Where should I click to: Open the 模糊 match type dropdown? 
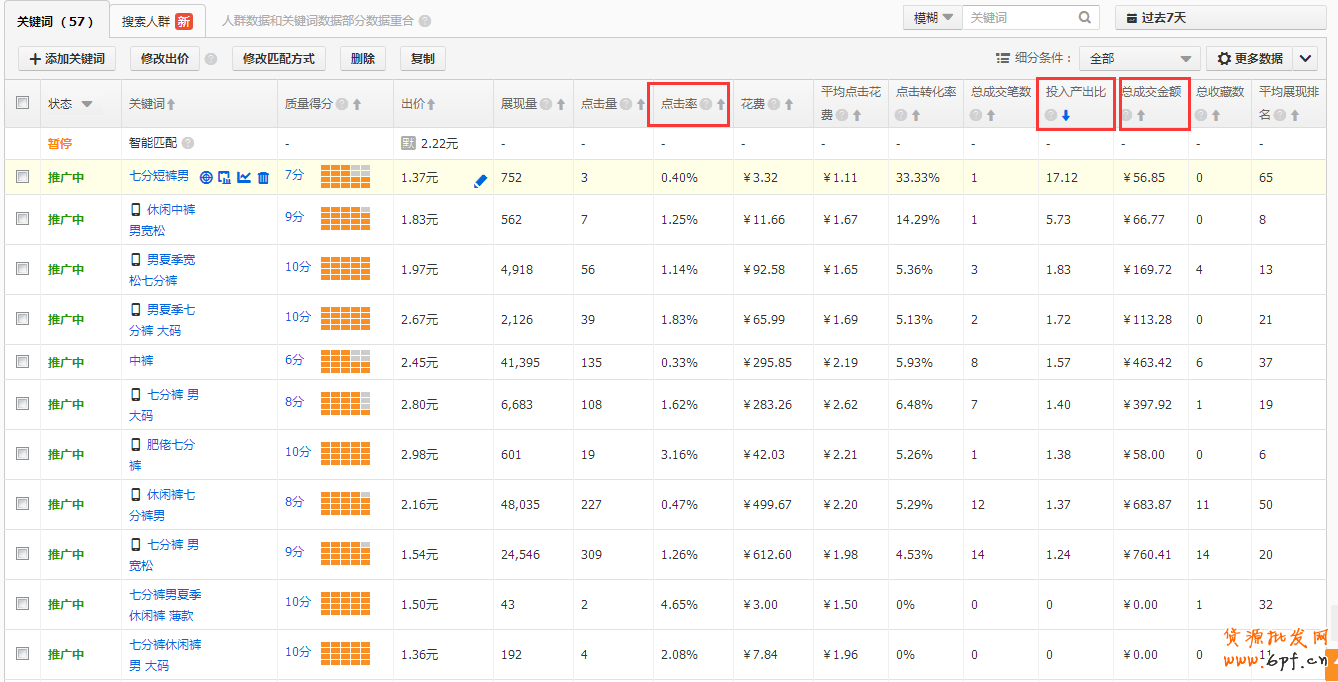point(933,18)
